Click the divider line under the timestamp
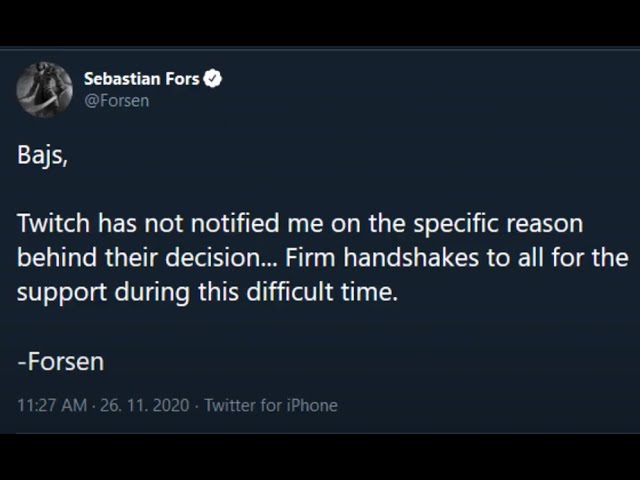The image size is (640, 480). [320, 433]
